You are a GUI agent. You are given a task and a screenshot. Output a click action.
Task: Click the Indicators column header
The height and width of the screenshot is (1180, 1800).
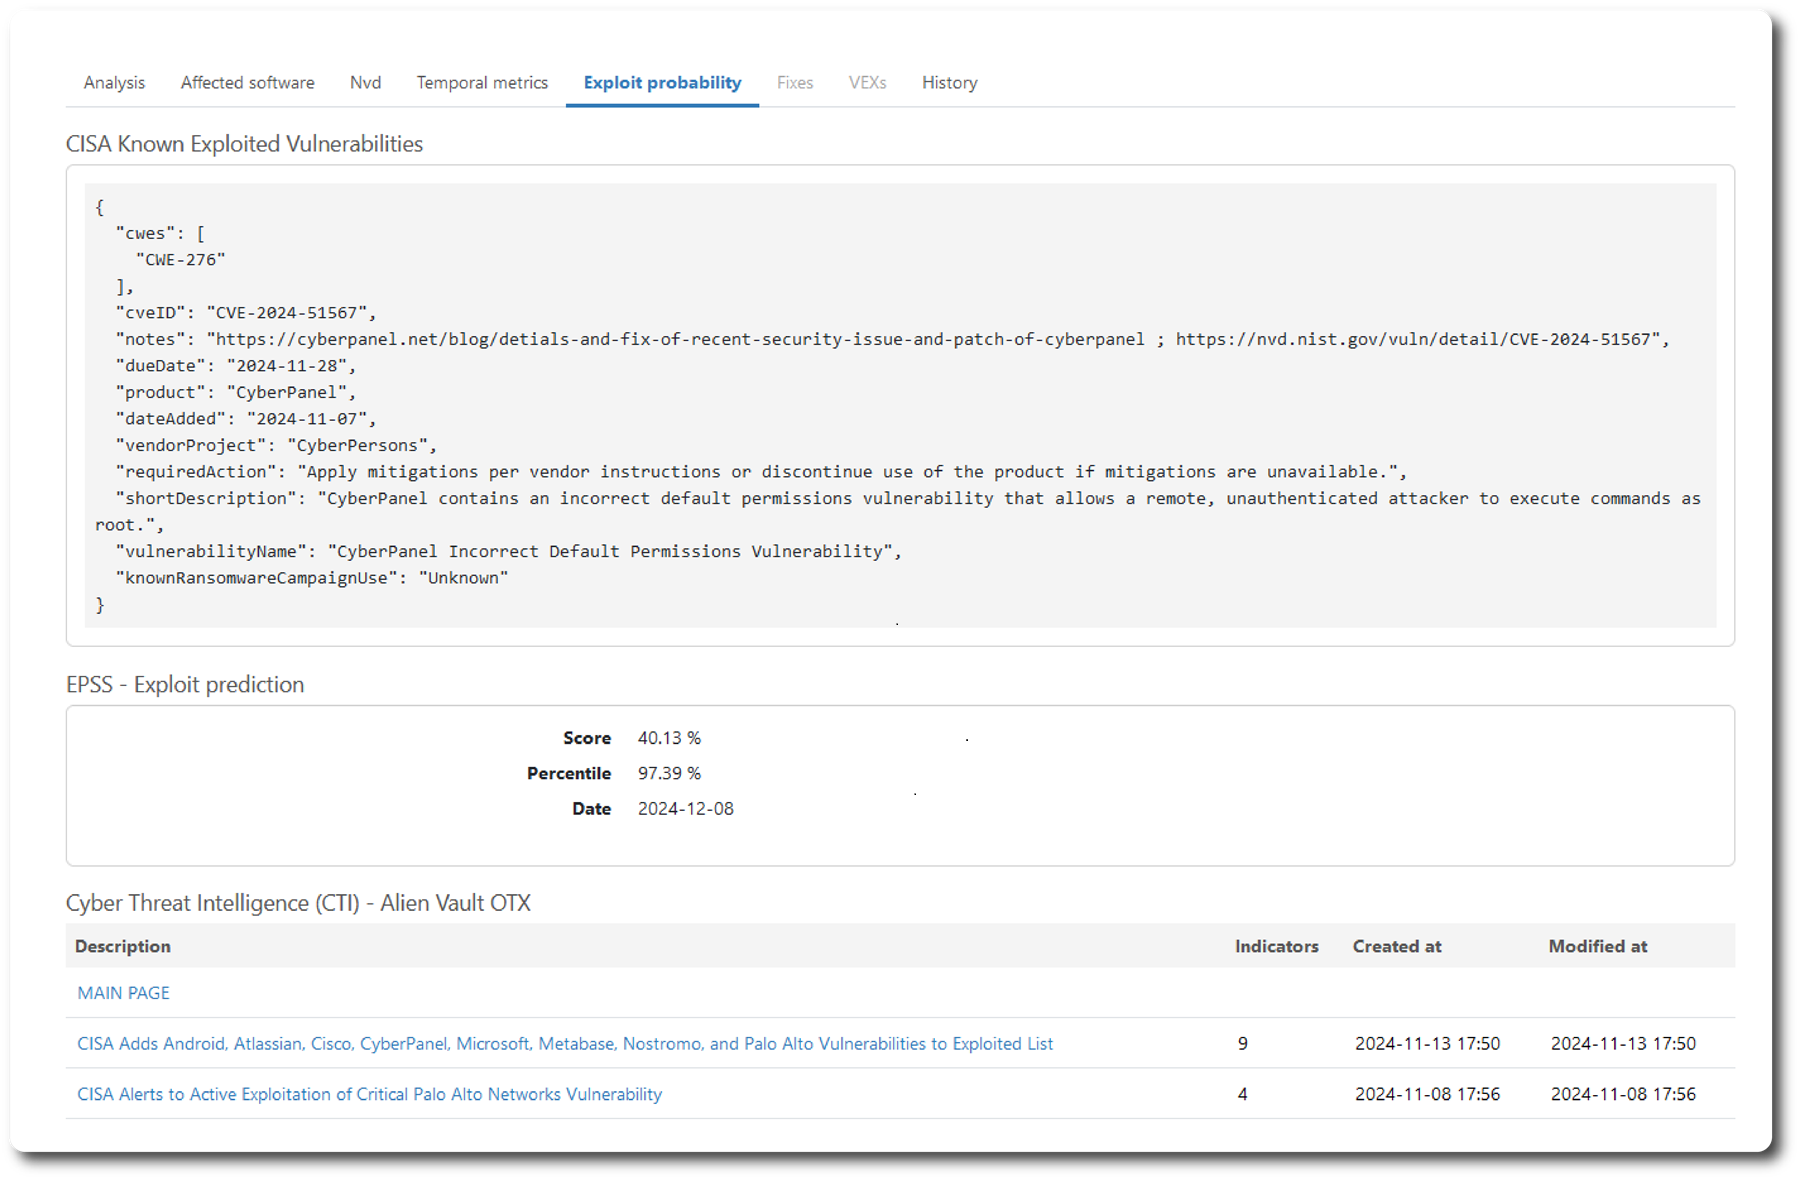pos(1276,946)
